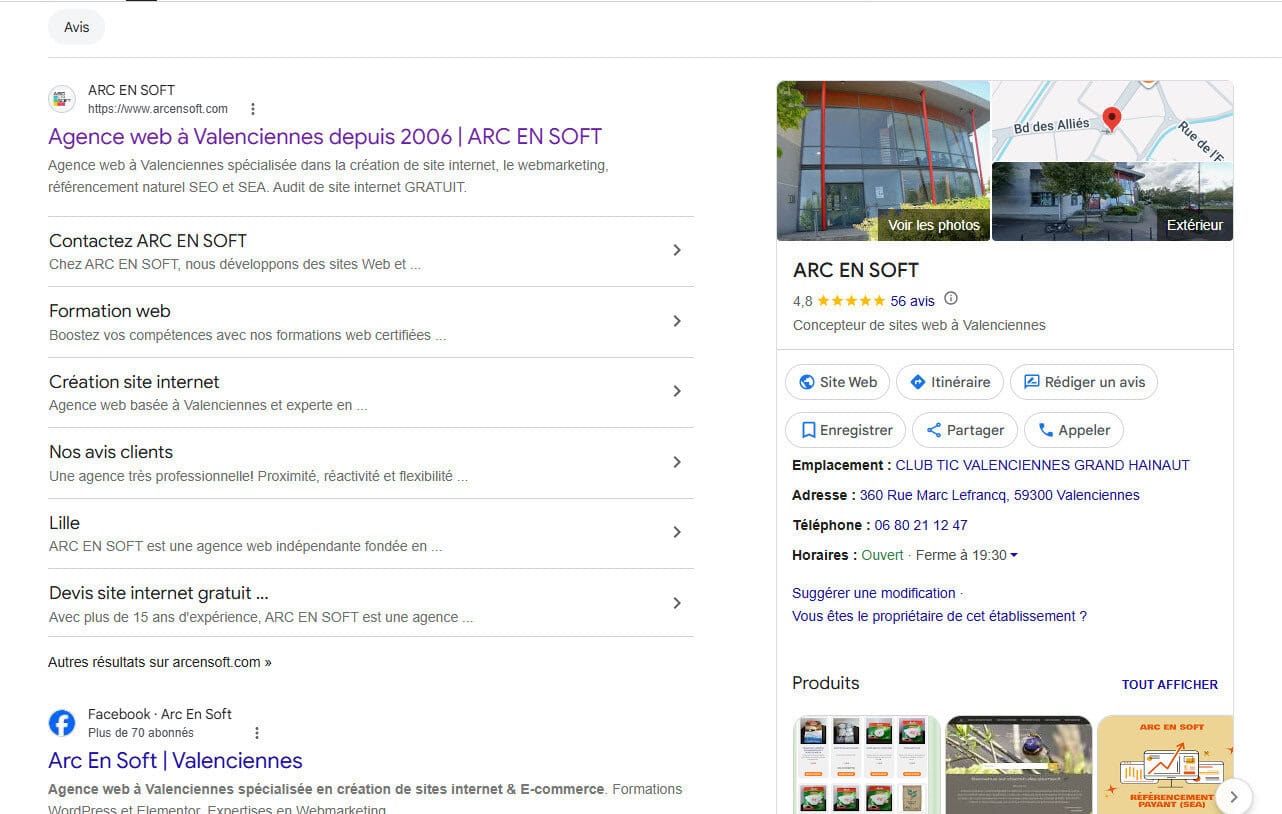Save the business with Enregistrer

[x=846, y=430]
